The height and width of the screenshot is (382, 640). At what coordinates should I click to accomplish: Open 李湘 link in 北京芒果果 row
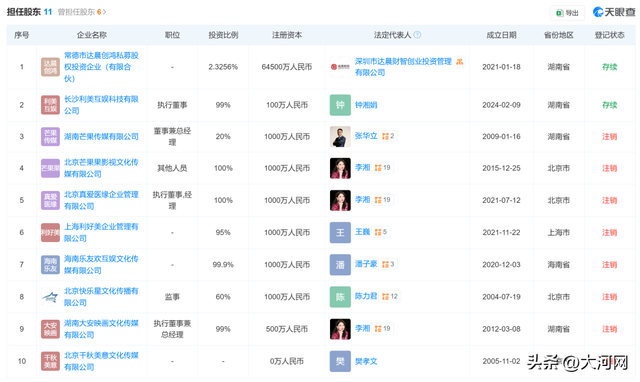coord(362,167)
